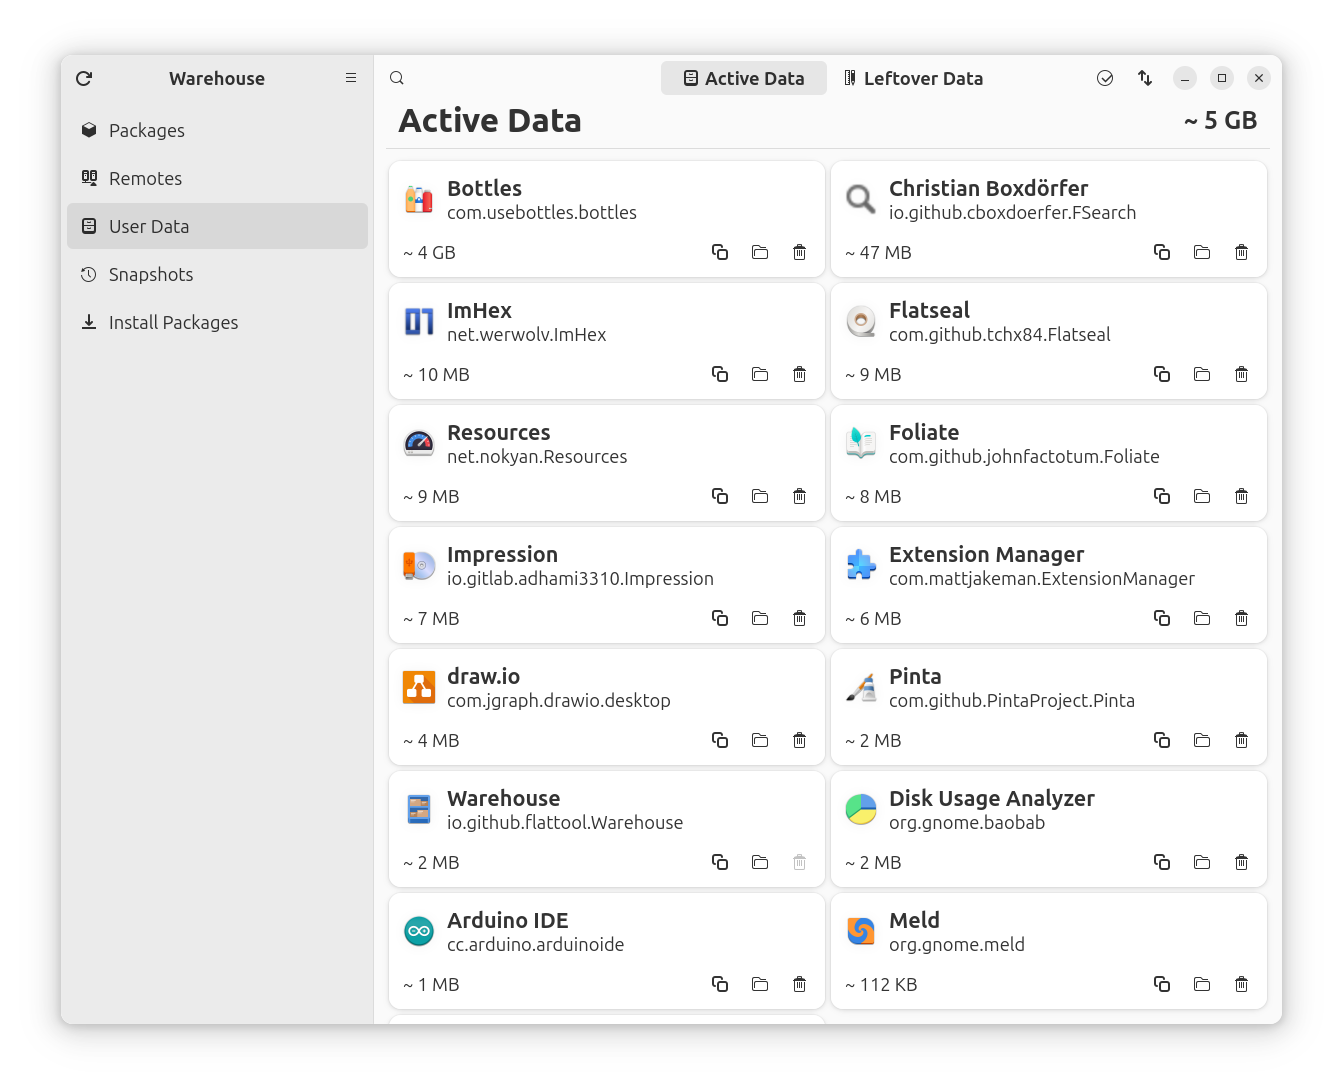The width and height of the screenshot is (1343, 1091).
Task: Open Install Packages in sidebar
Action: point(217,322)
